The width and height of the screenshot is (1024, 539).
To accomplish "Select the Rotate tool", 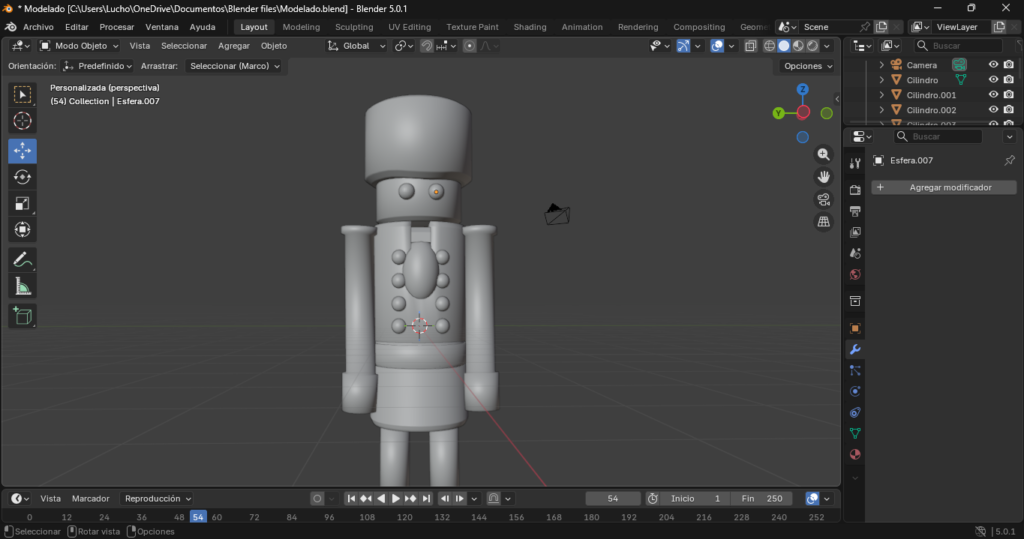I will [x=22, y=177].
